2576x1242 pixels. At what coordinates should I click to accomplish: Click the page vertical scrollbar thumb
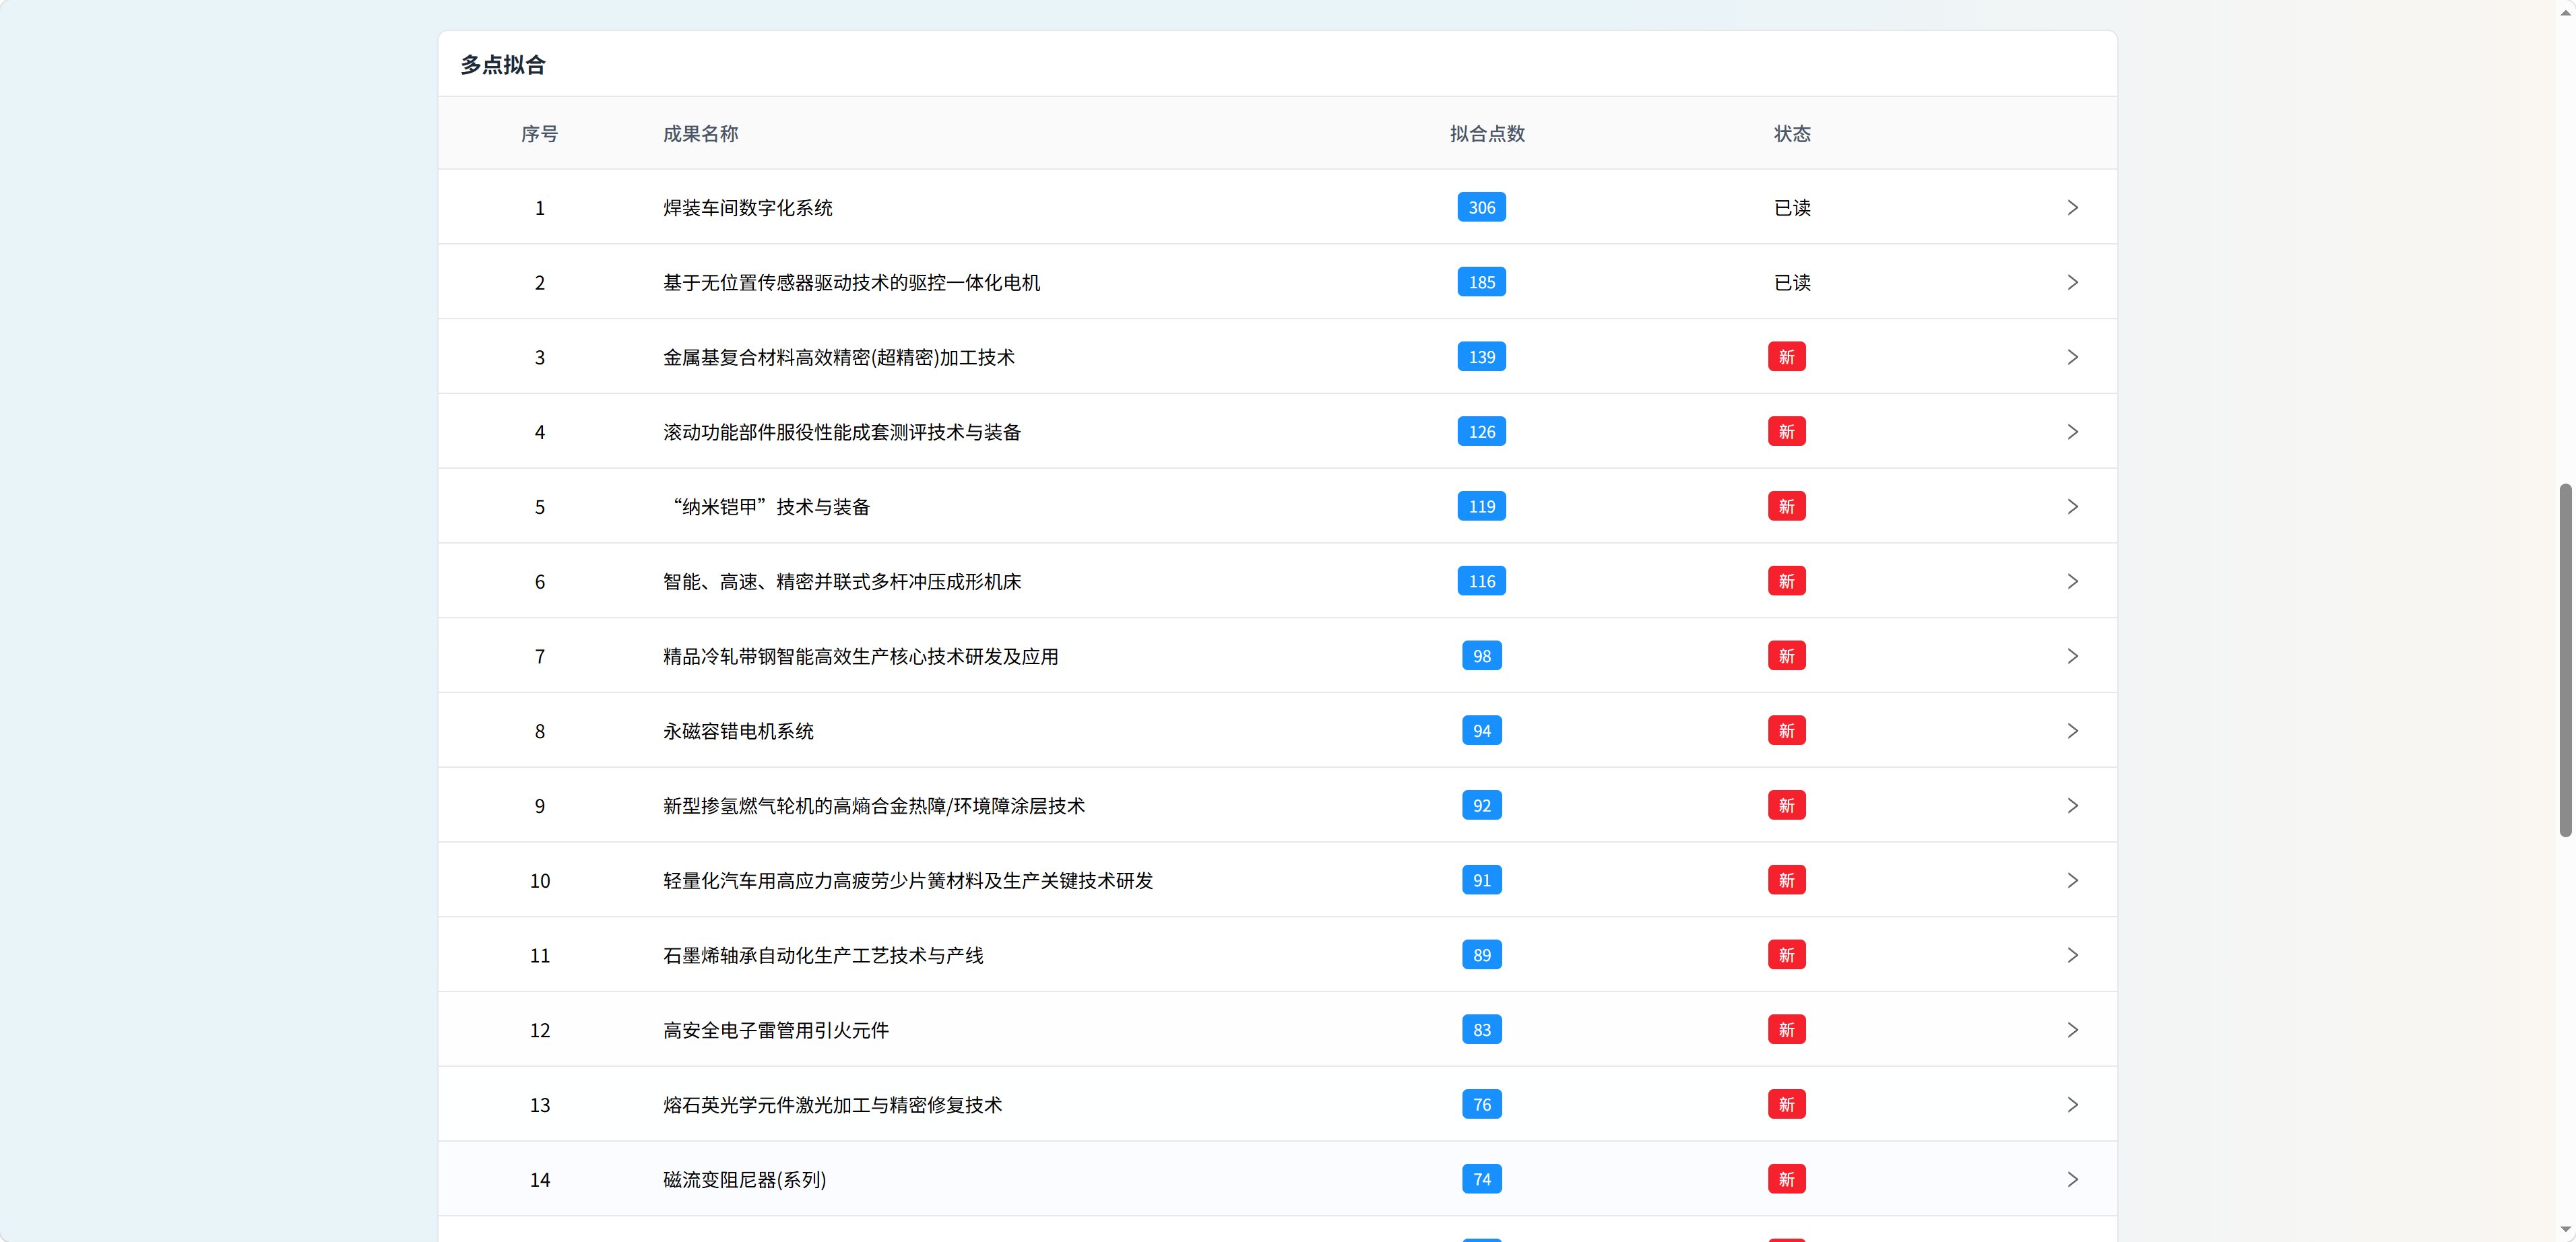(x=2565, y=660)
